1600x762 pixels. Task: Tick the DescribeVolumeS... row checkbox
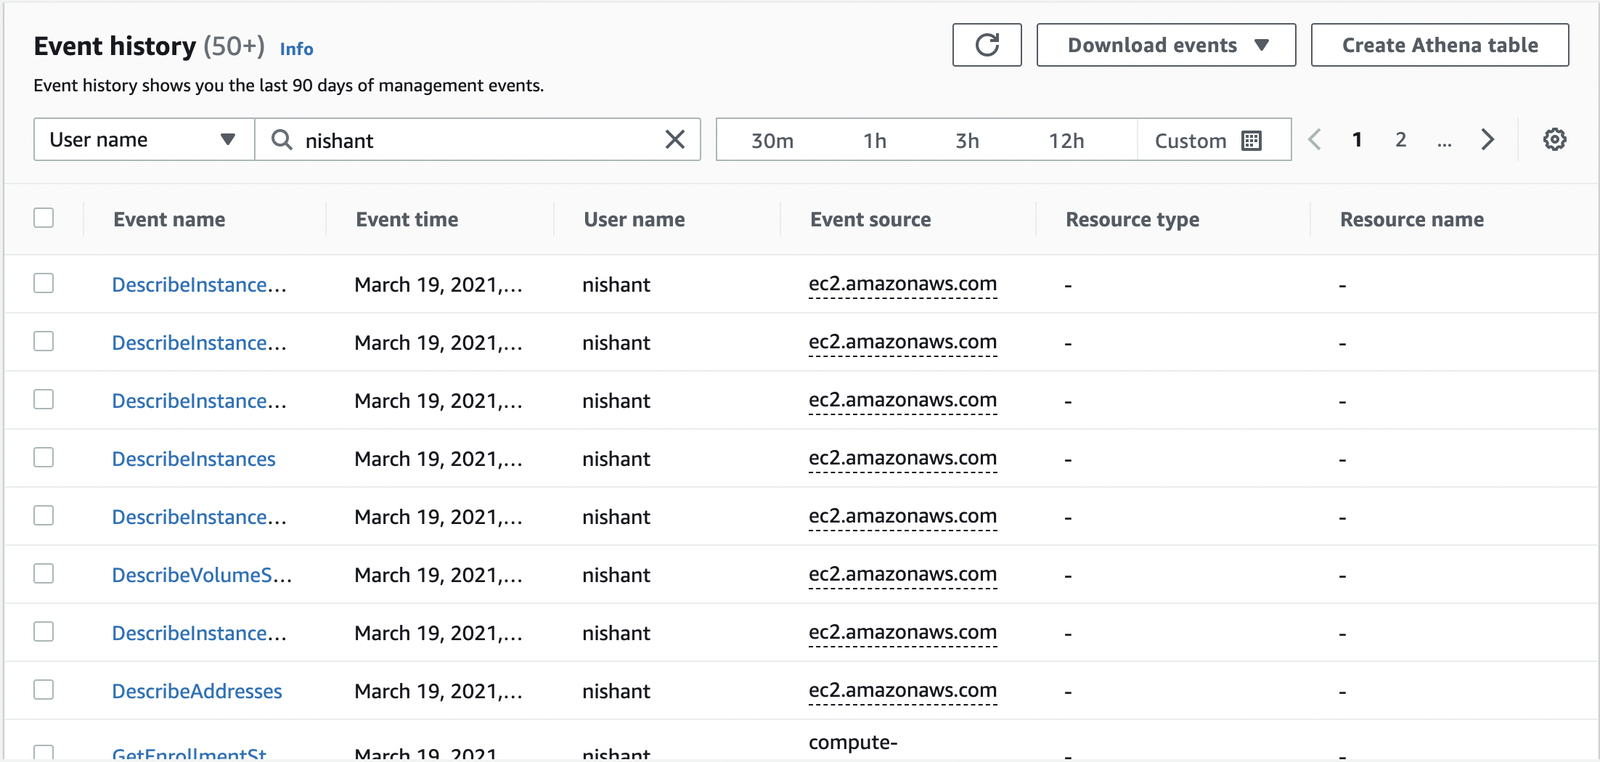tap(44, 574)
